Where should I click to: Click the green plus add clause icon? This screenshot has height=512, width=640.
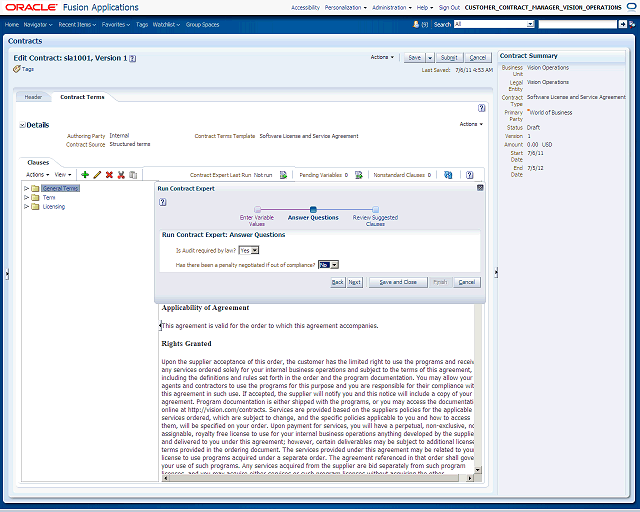[x=85, y=175]
